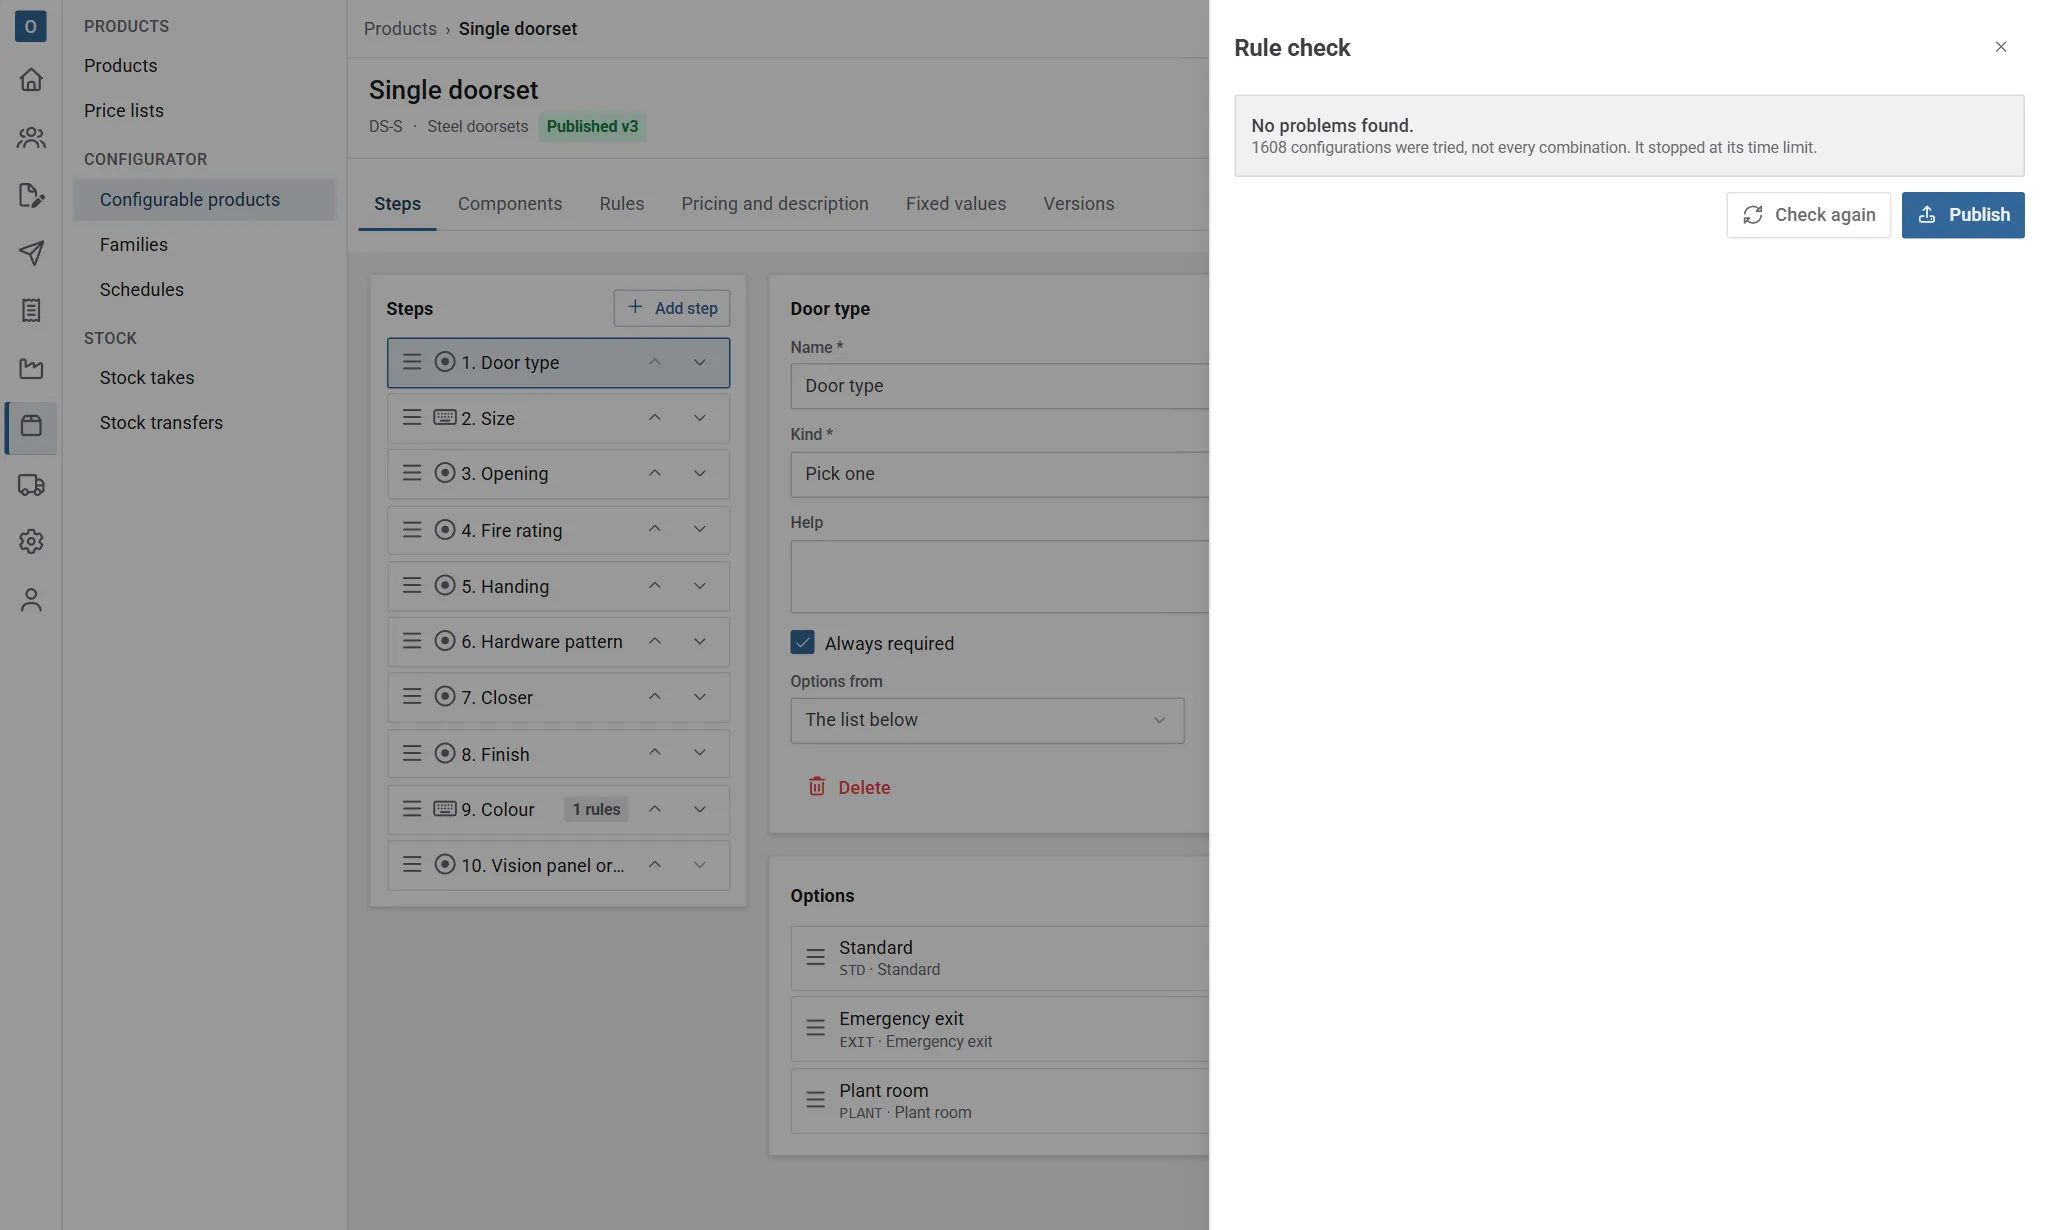Click the Publish button

point(1962,215)
